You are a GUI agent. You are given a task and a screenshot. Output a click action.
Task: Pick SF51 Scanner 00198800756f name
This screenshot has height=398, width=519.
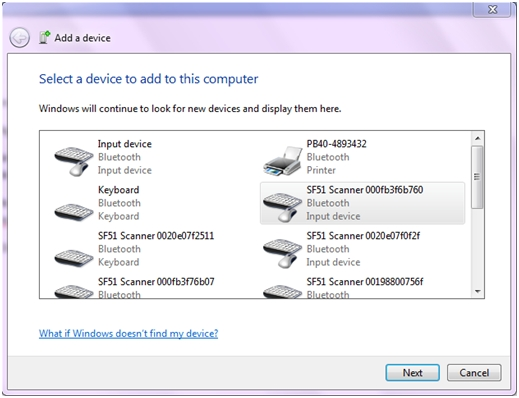(365, 282)
